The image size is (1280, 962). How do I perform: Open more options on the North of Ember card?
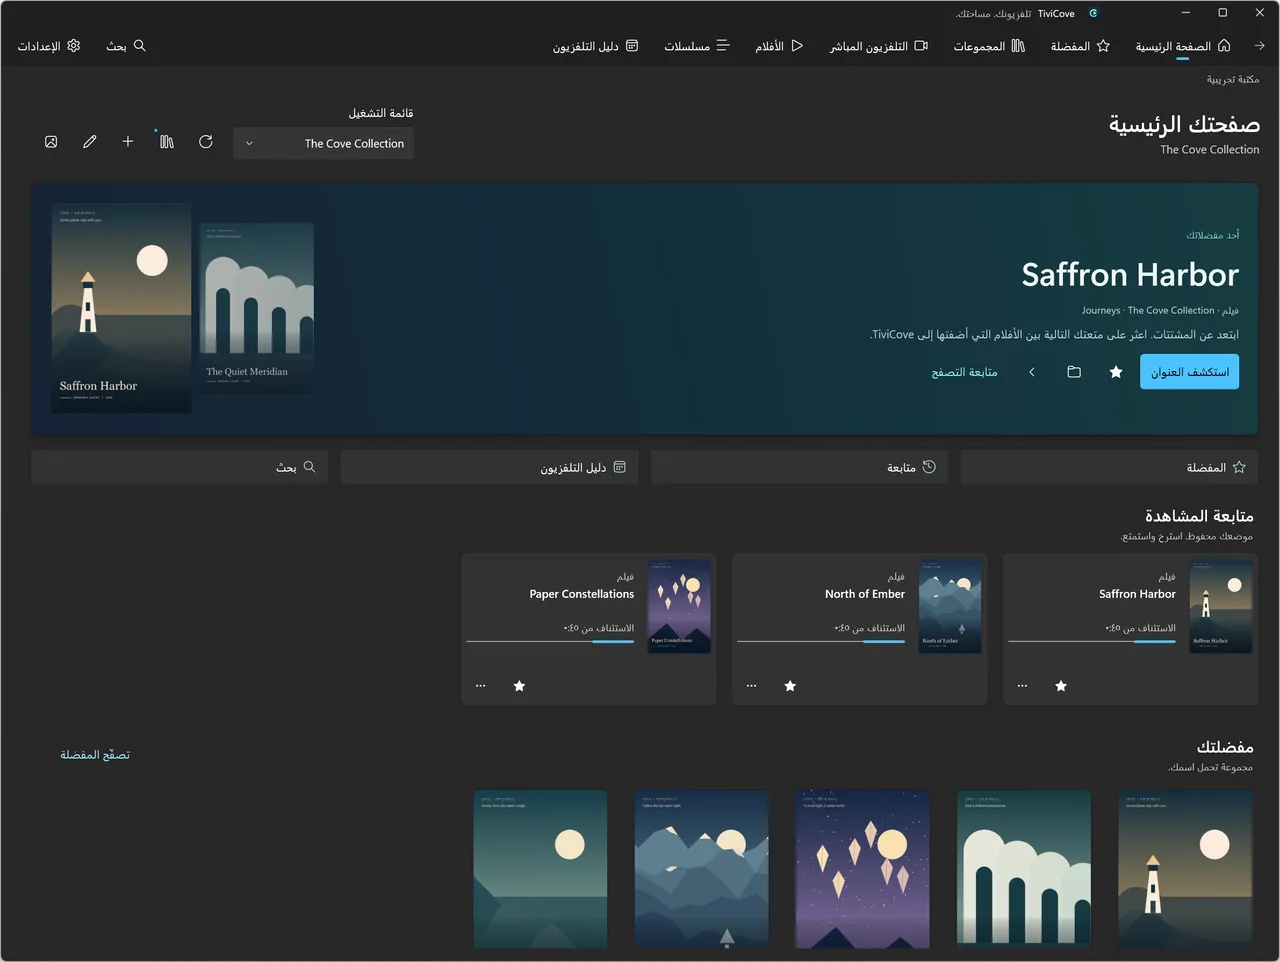click(751, 686)
